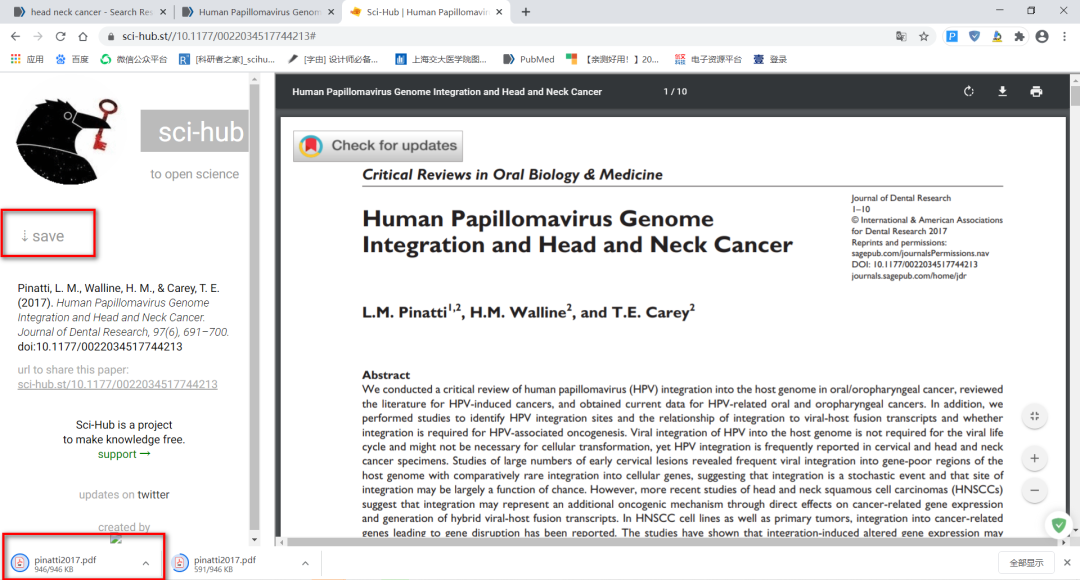Print the document from the PDF toolbar
Screen dimensions: 1080x580
click(1037, 90)
